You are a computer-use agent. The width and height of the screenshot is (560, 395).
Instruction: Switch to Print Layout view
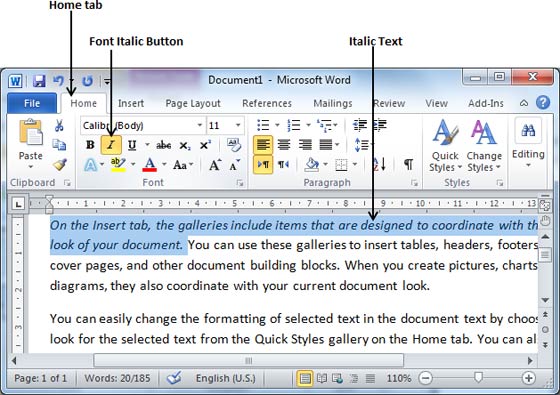pos(305,378)
